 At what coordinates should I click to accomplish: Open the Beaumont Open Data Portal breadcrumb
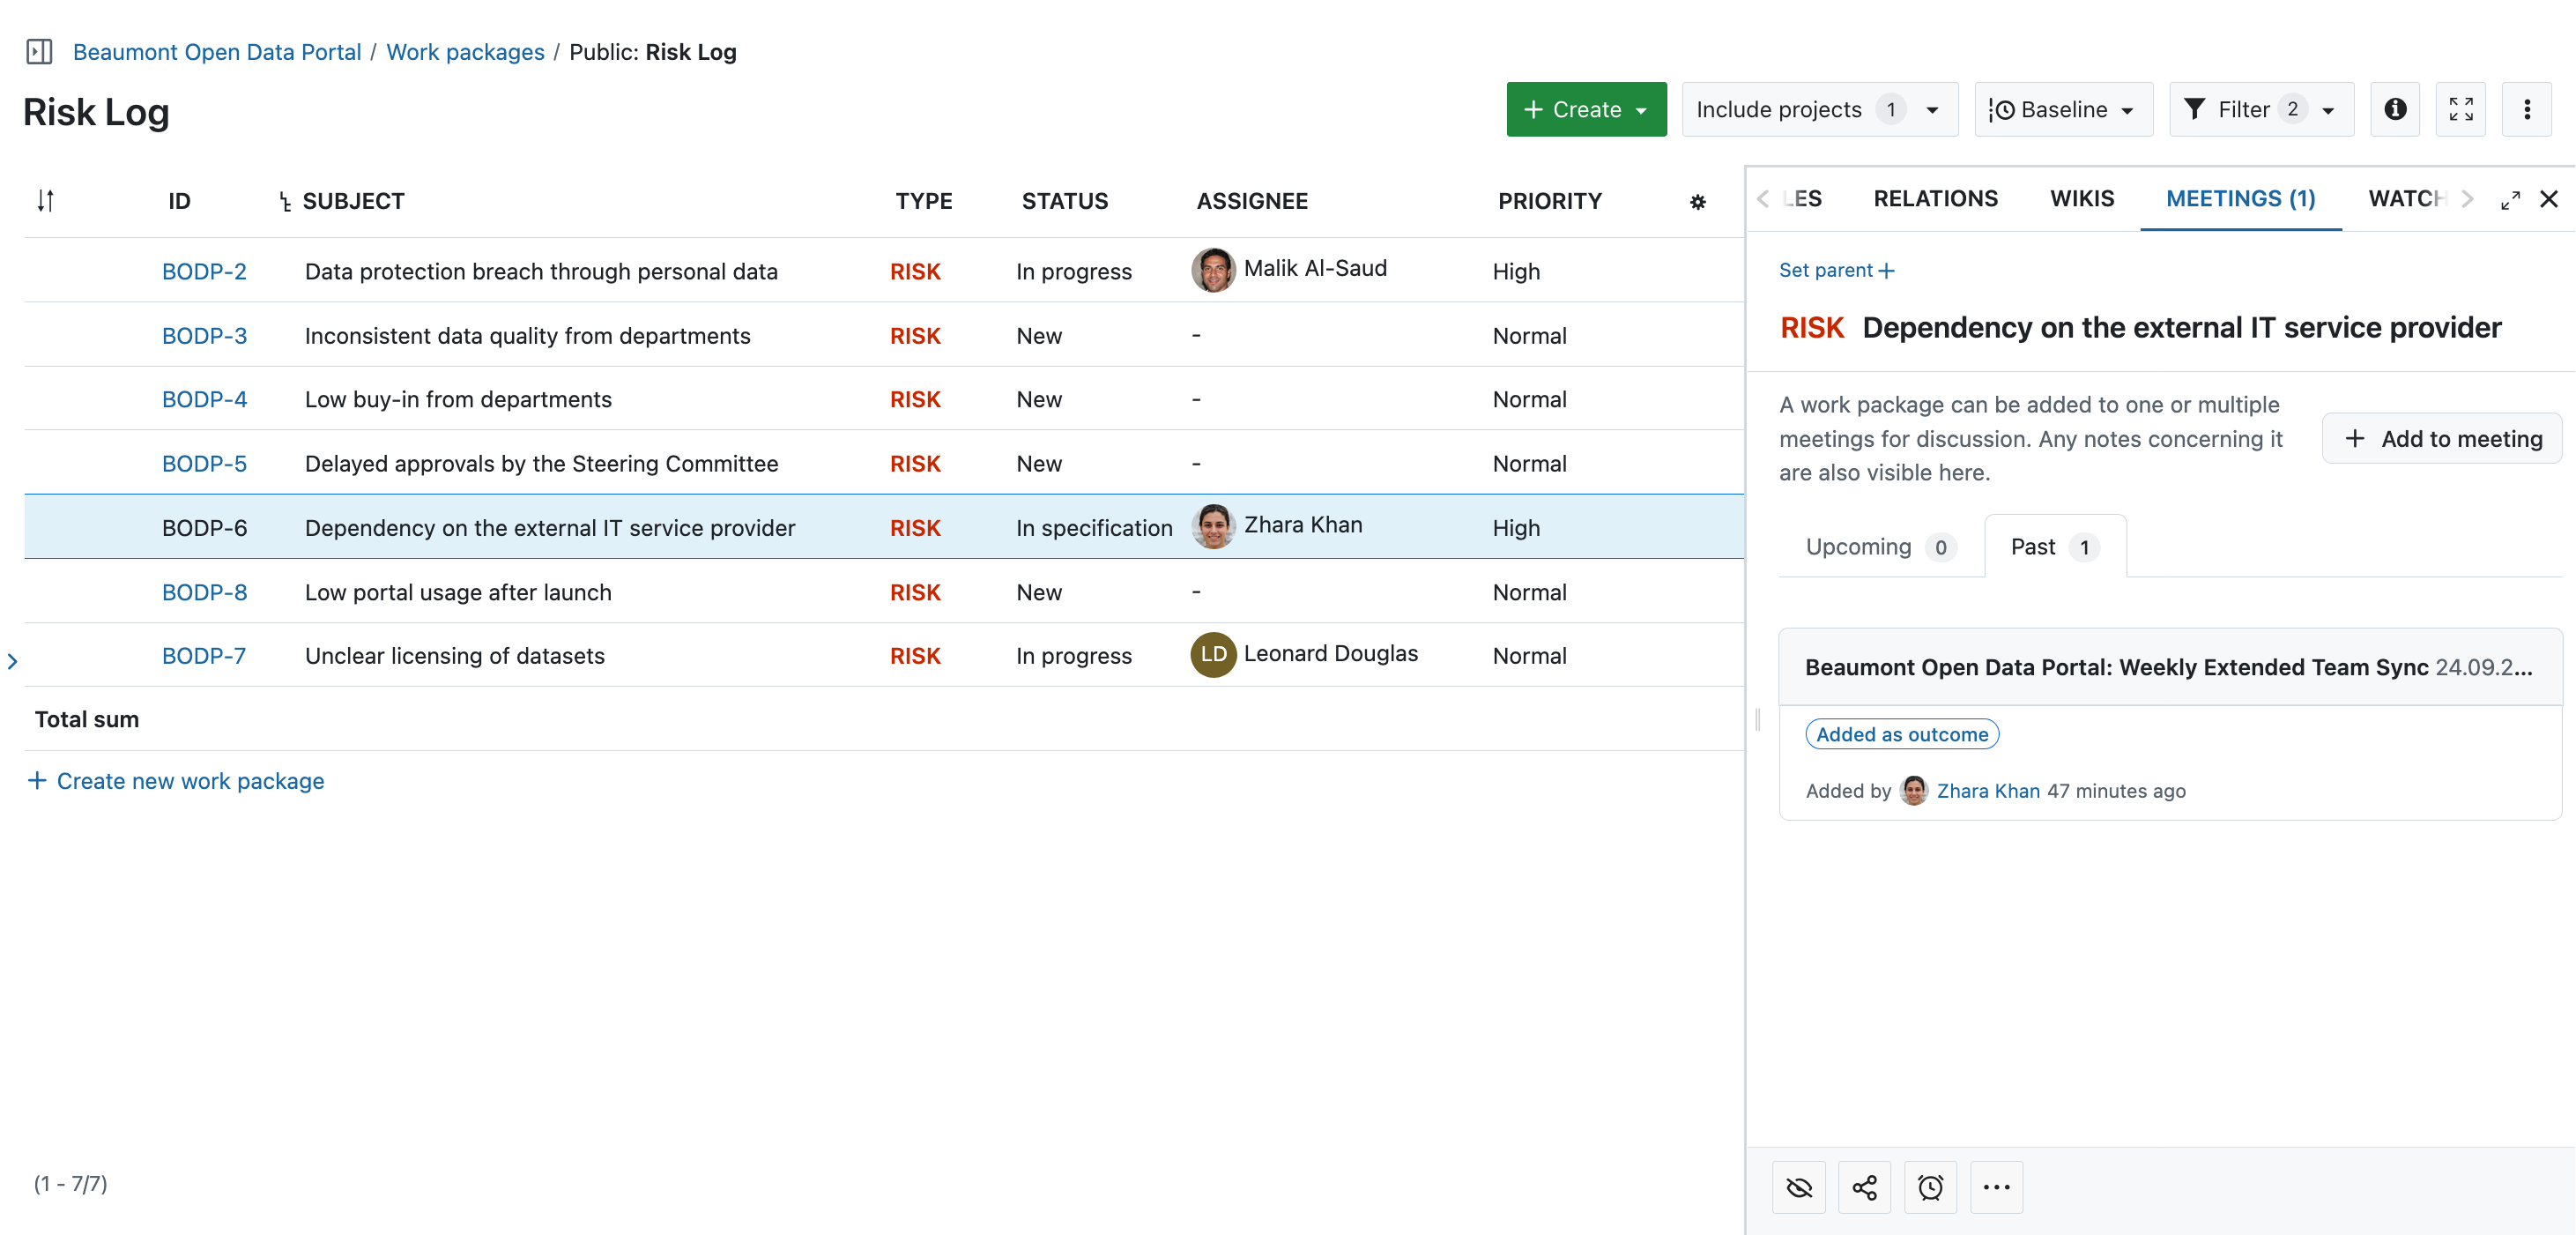point(217,51)
